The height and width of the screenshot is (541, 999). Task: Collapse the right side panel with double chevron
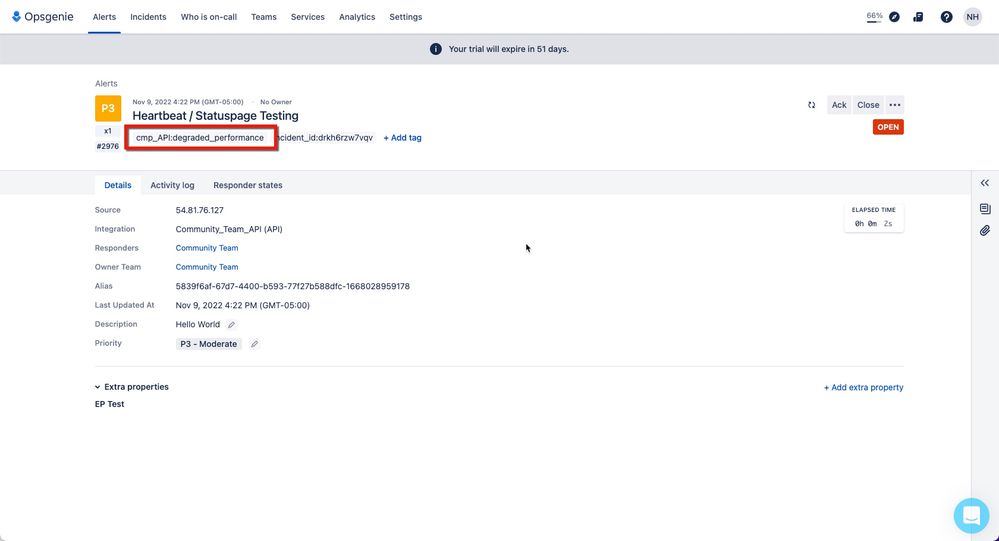984,183
